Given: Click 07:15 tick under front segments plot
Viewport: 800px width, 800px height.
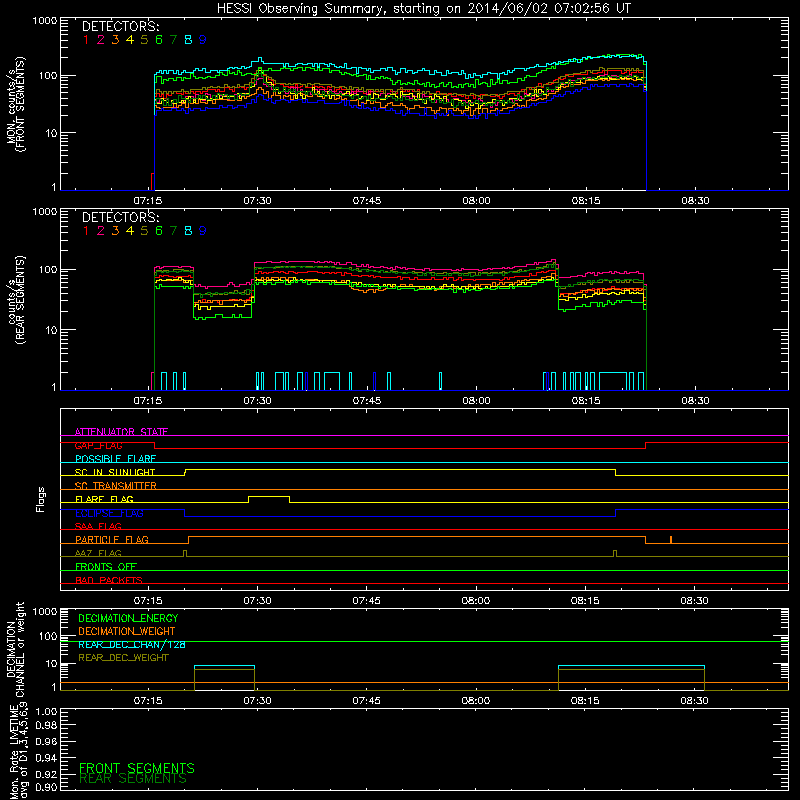Looking at the screenshot, I should coord(147,201).
